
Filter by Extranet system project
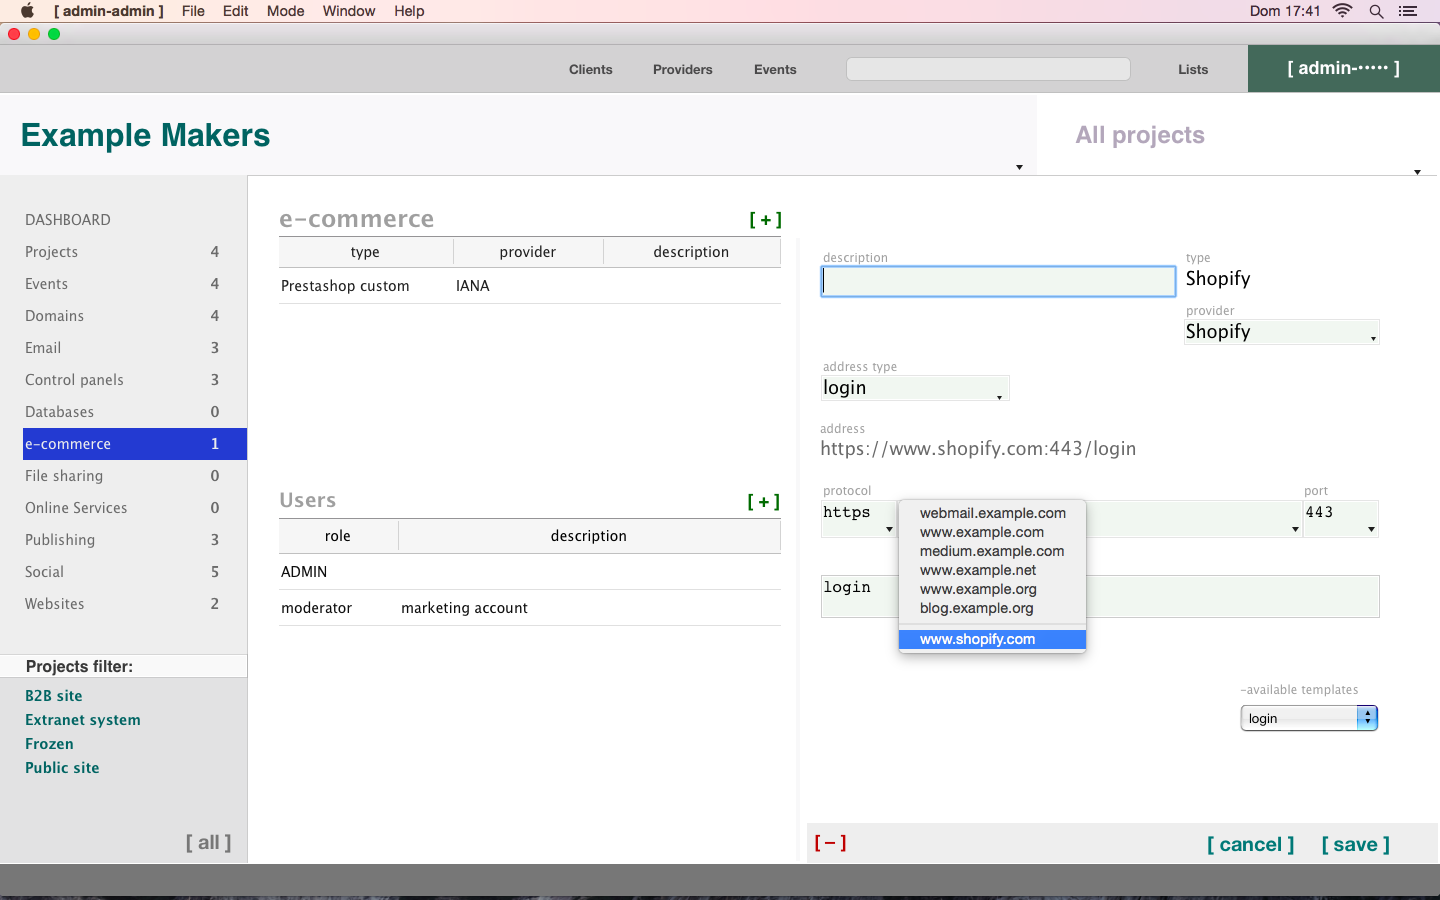pyautogui.click(x=83, y=720)
